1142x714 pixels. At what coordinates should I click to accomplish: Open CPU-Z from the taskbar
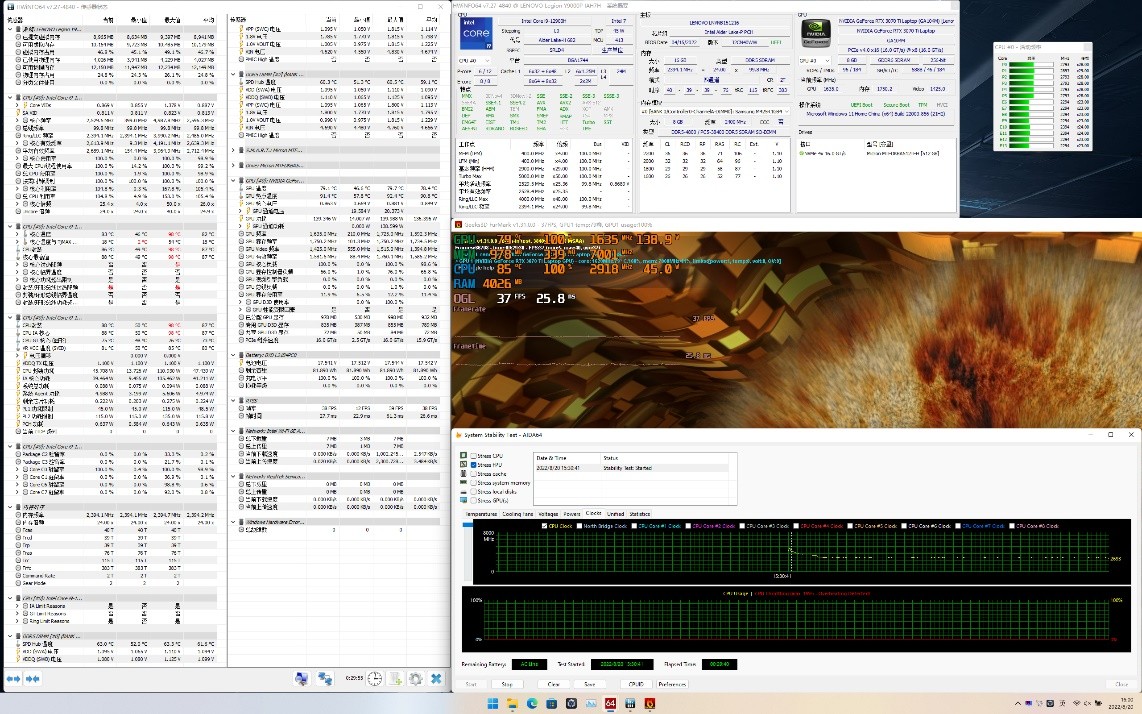tap(630, 703)
